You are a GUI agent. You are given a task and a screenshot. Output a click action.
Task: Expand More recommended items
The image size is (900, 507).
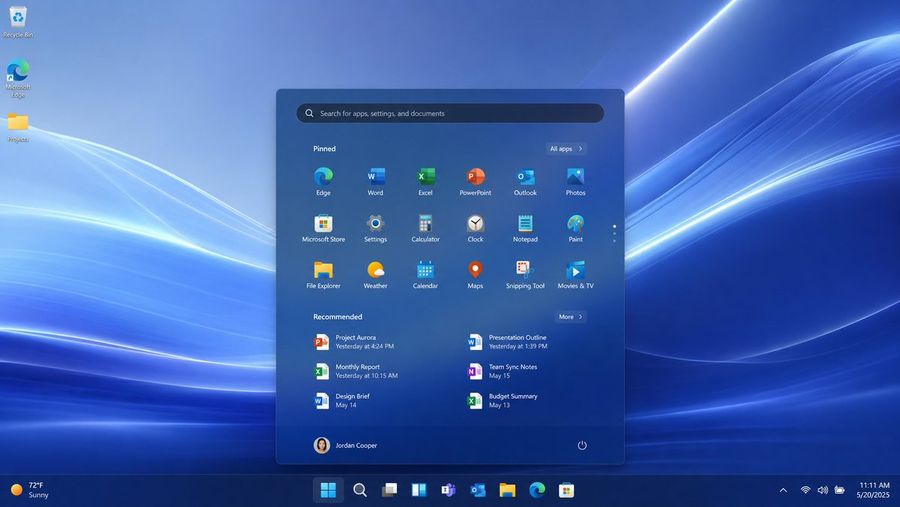(571, 317)
